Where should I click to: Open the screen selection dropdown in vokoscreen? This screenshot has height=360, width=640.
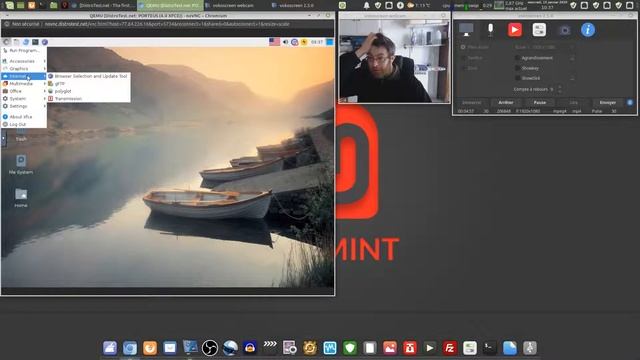[544, 47]
